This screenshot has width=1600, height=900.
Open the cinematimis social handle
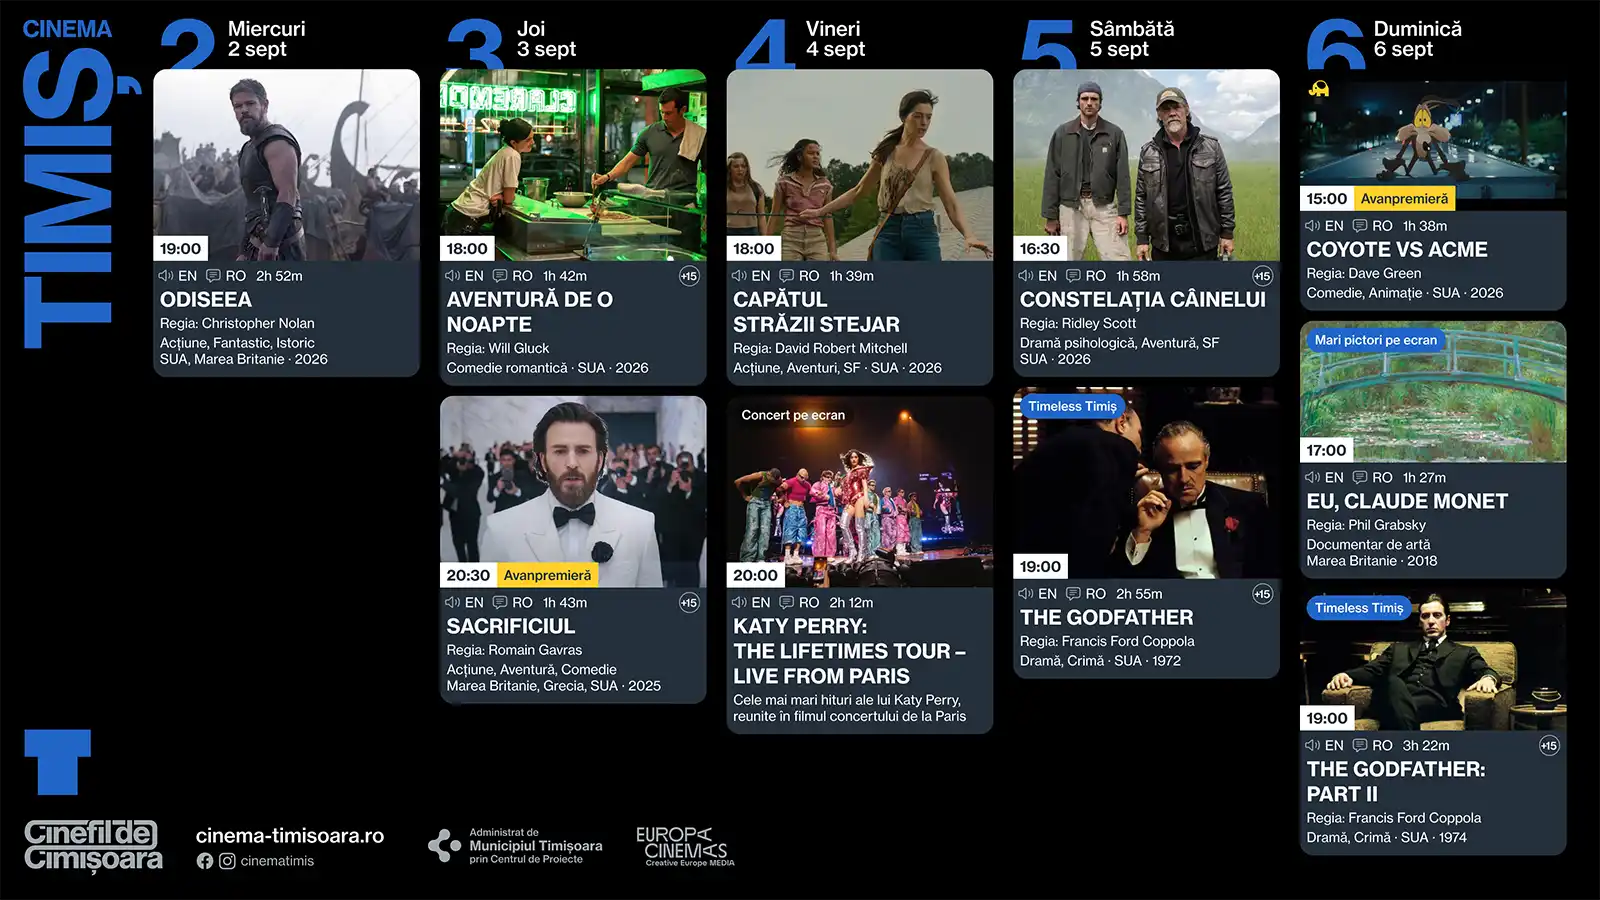(277, 861)
